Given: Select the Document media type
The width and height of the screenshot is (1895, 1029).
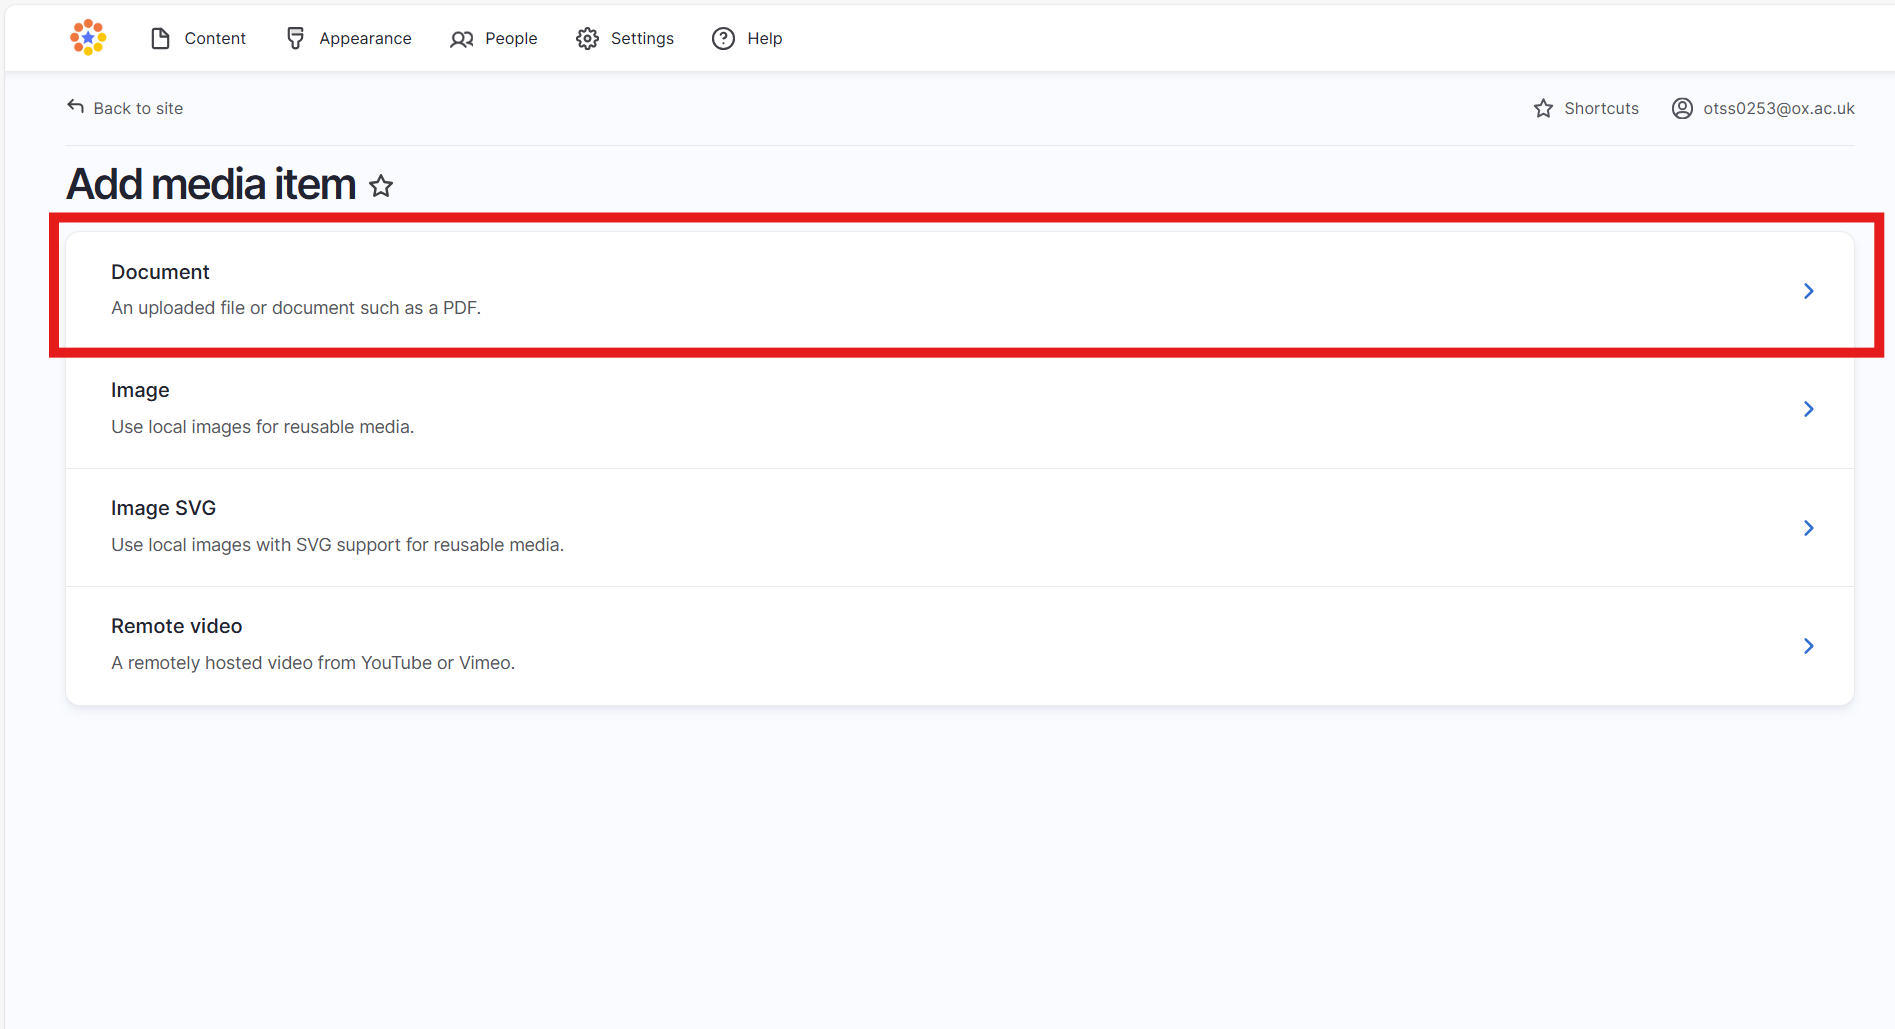Looking at the screenshot, I should tap(160, 271).
